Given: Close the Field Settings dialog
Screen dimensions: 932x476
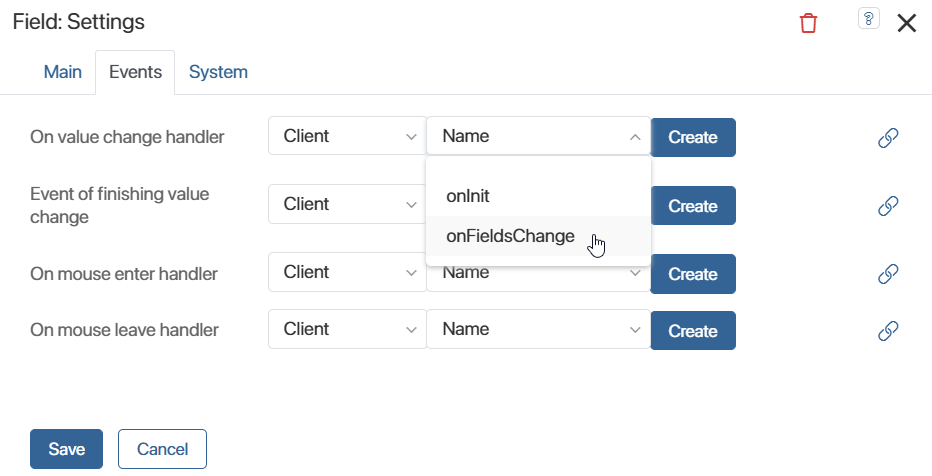Looking at the screenshot, I should tap(907, 23).
